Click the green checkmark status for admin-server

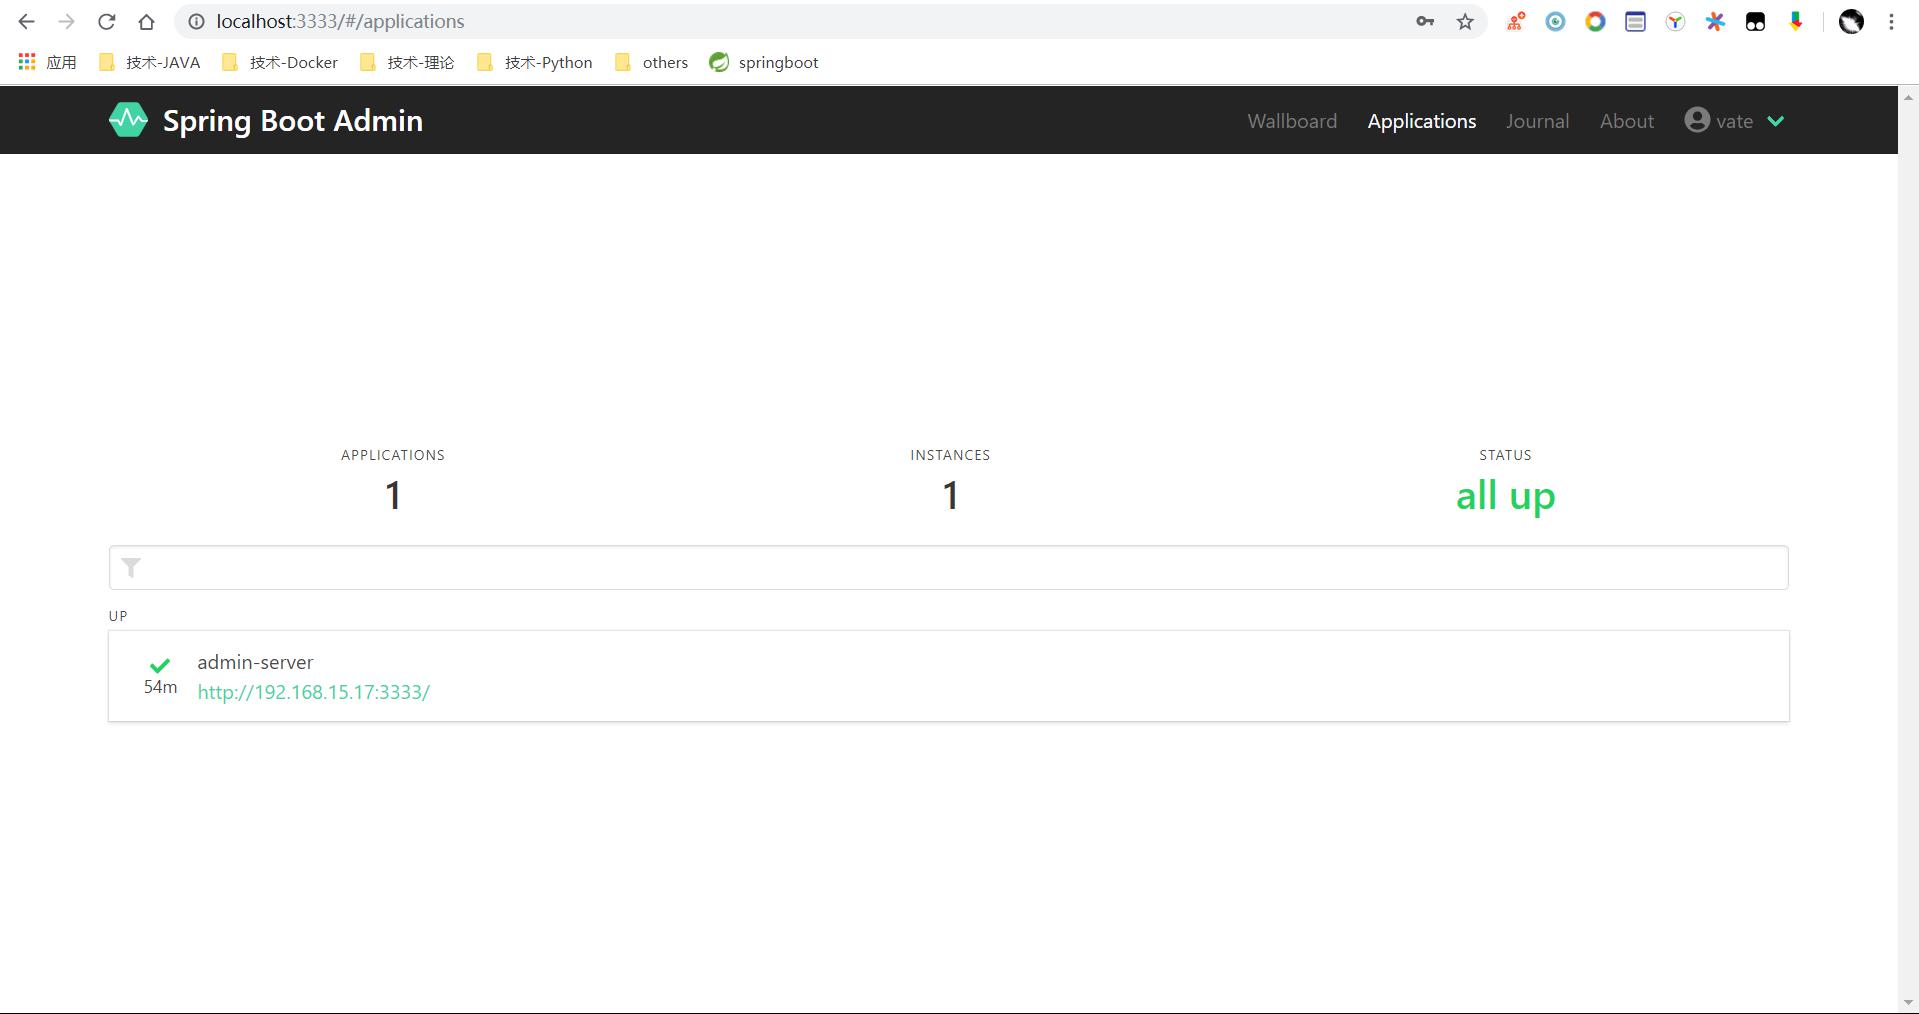tap(160, 665)
